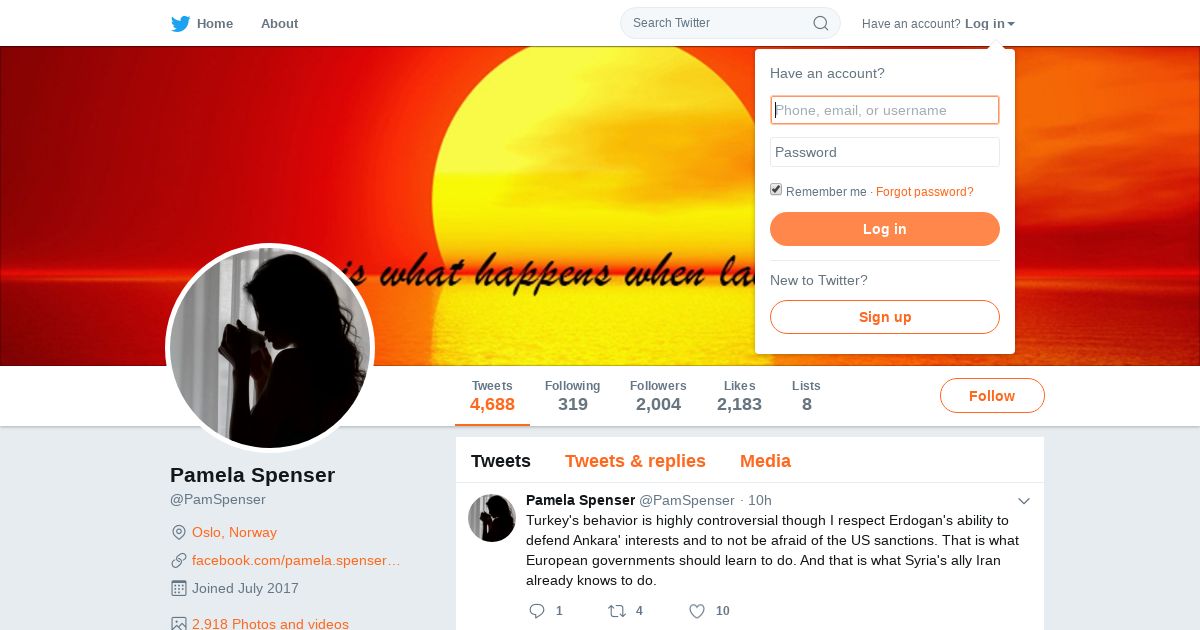
Task: Click the Password input field
Action: pyautogui.click(x=885, y=152)
